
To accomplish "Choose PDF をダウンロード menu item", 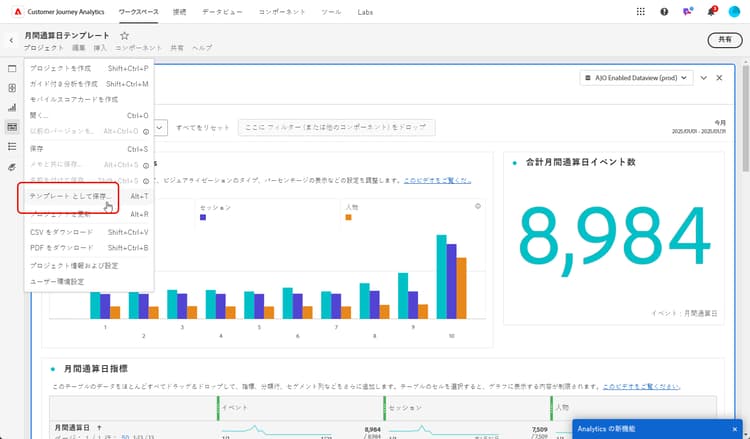I will (89, 248).
